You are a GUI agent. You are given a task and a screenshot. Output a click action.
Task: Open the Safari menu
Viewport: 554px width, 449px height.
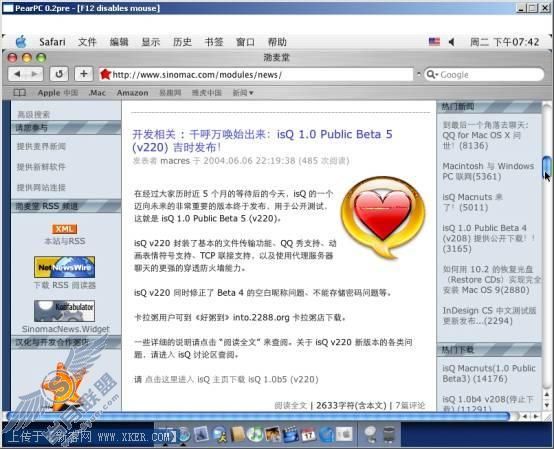[52, 42]
